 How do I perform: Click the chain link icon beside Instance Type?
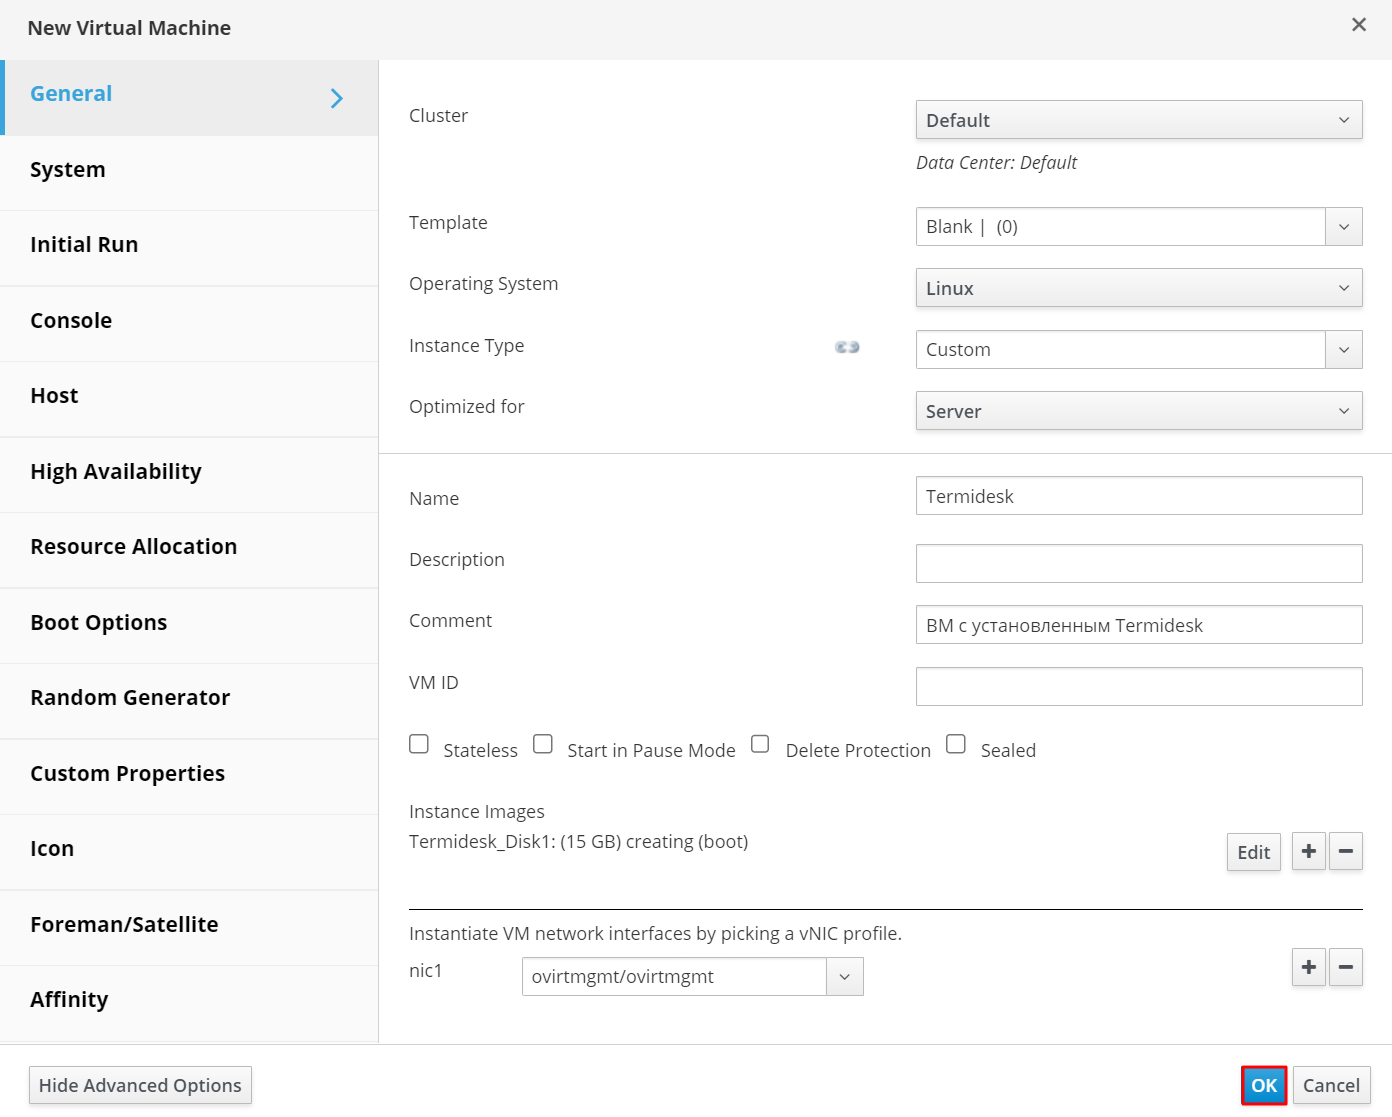tap(847, 347)
